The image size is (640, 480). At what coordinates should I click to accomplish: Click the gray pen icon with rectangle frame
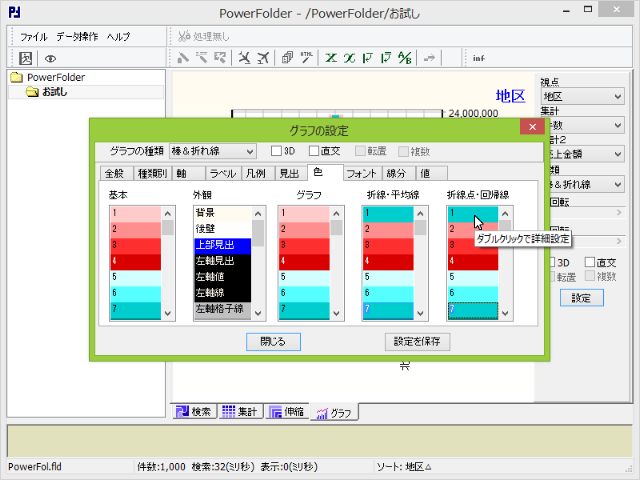[x=220, y=58]
